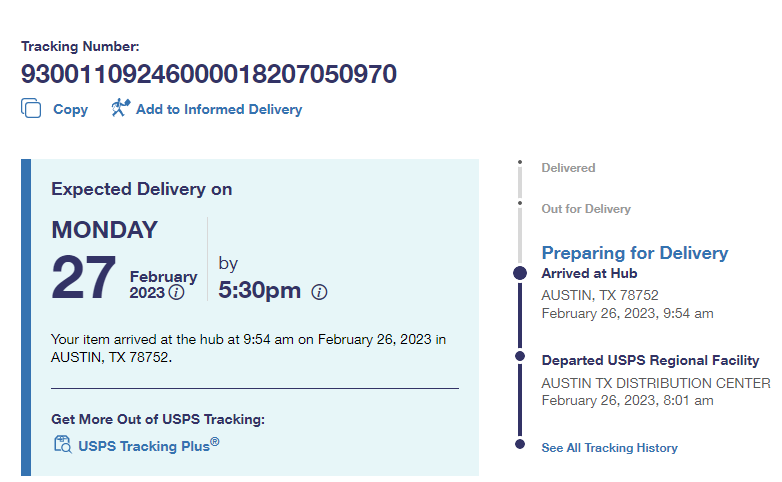The image size is (782, 482).
Task: Click the Delivered status label
Action: tap(568, 168)
